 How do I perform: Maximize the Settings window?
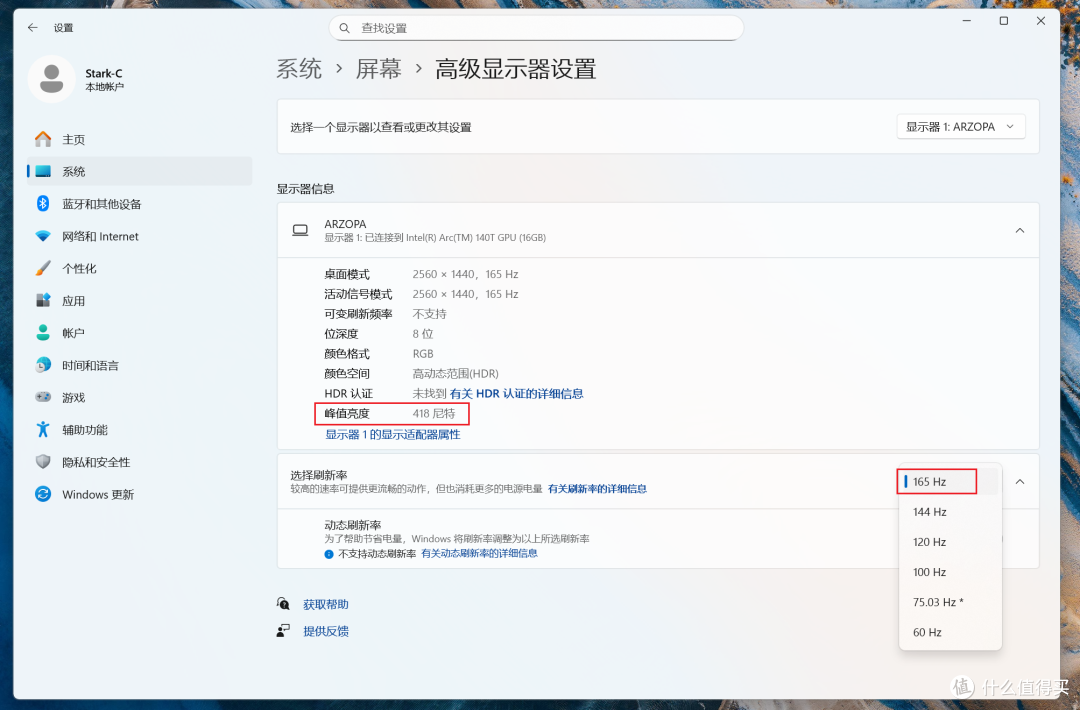coord(1004,21)
